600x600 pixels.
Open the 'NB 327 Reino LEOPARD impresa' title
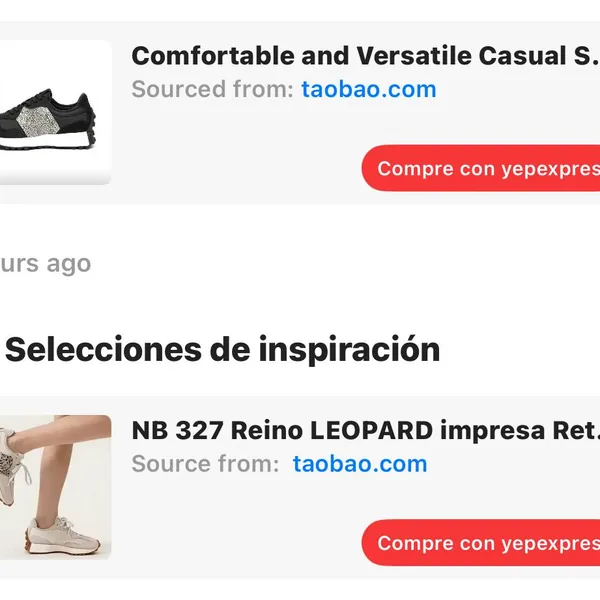point(365,430)
